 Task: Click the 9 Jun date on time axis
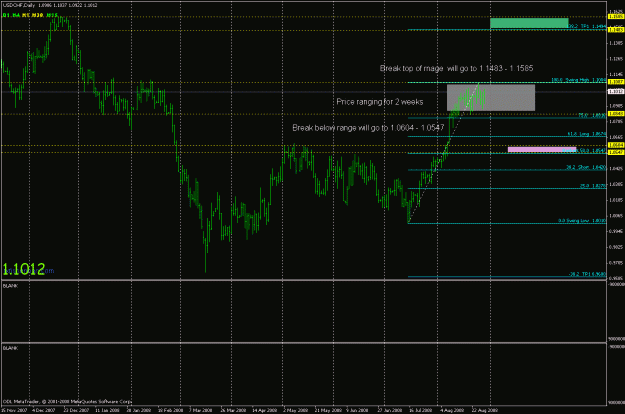(358, 410)
